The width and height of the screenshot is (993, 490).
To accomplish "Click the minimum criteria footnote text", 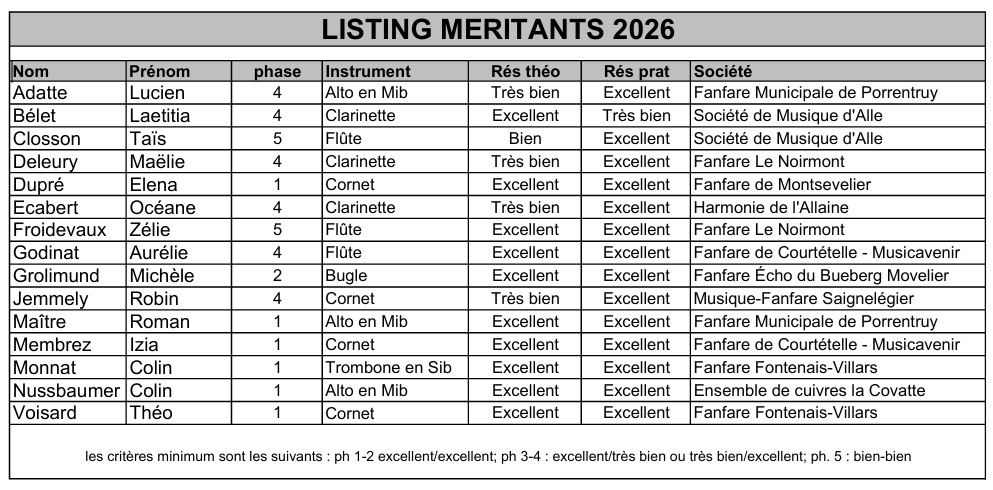I will click(498, 456).
